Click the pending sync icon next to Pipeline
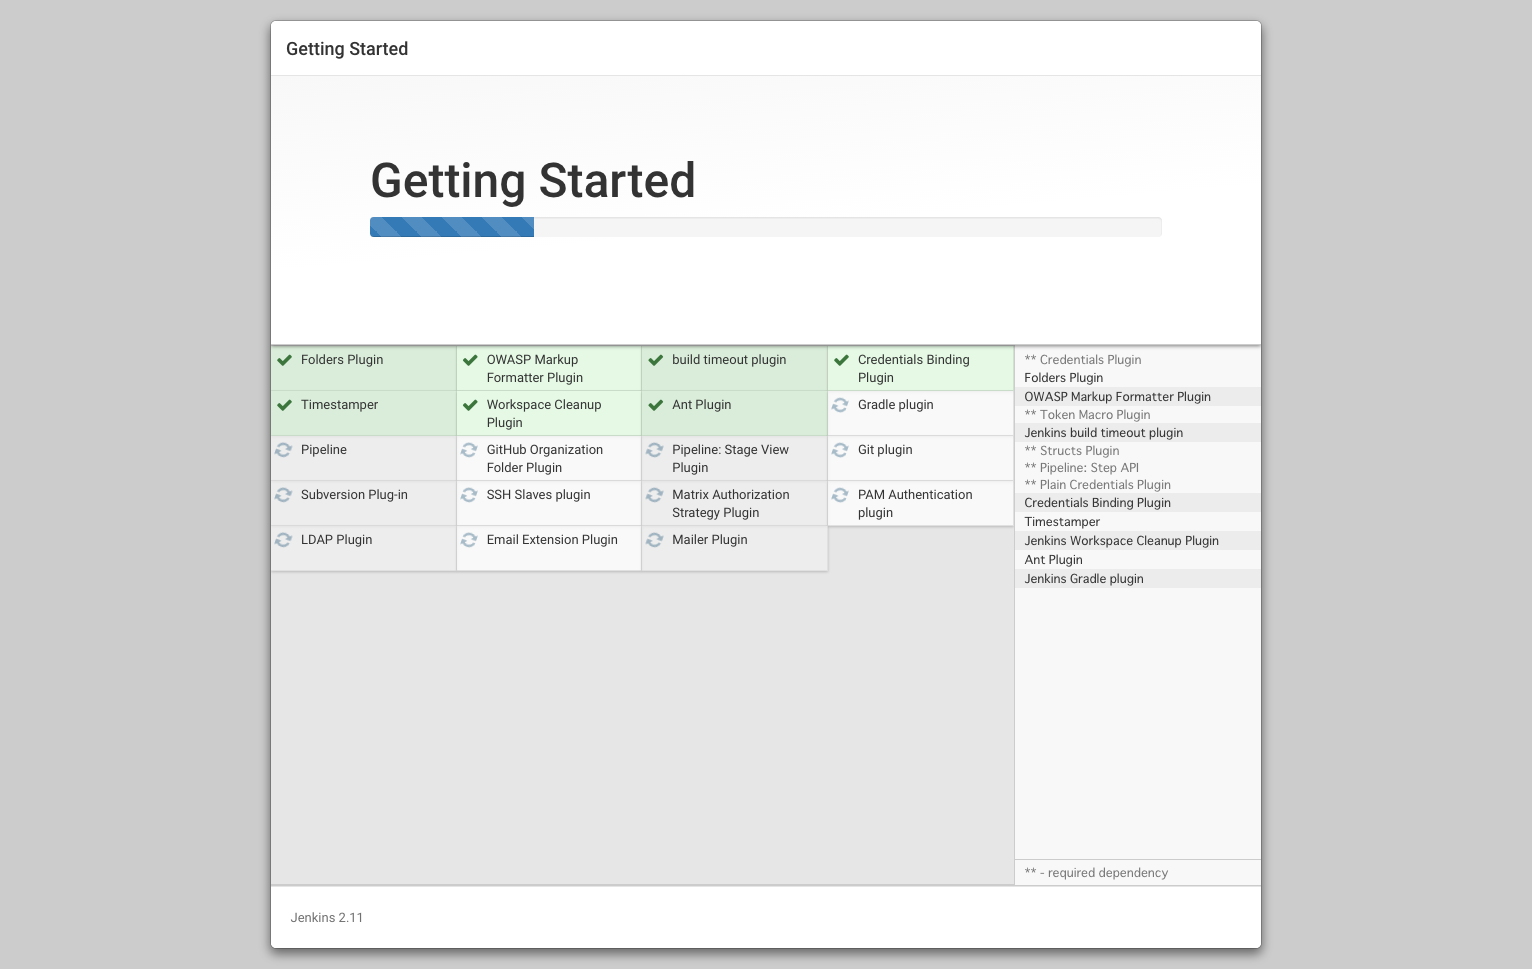1532x969 pixels. click(x=284, y=450)
